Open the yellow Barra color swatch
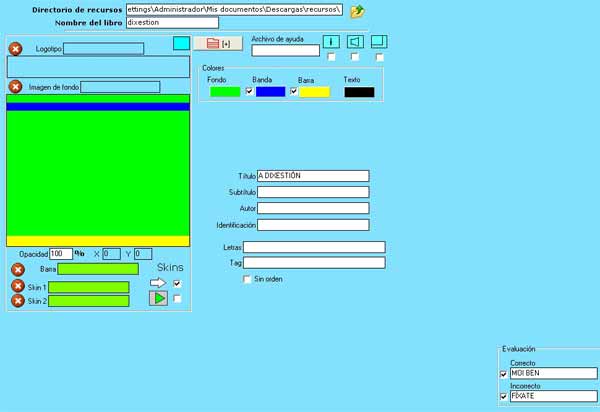Screen dimensions: 600x412 click(315, 92)
